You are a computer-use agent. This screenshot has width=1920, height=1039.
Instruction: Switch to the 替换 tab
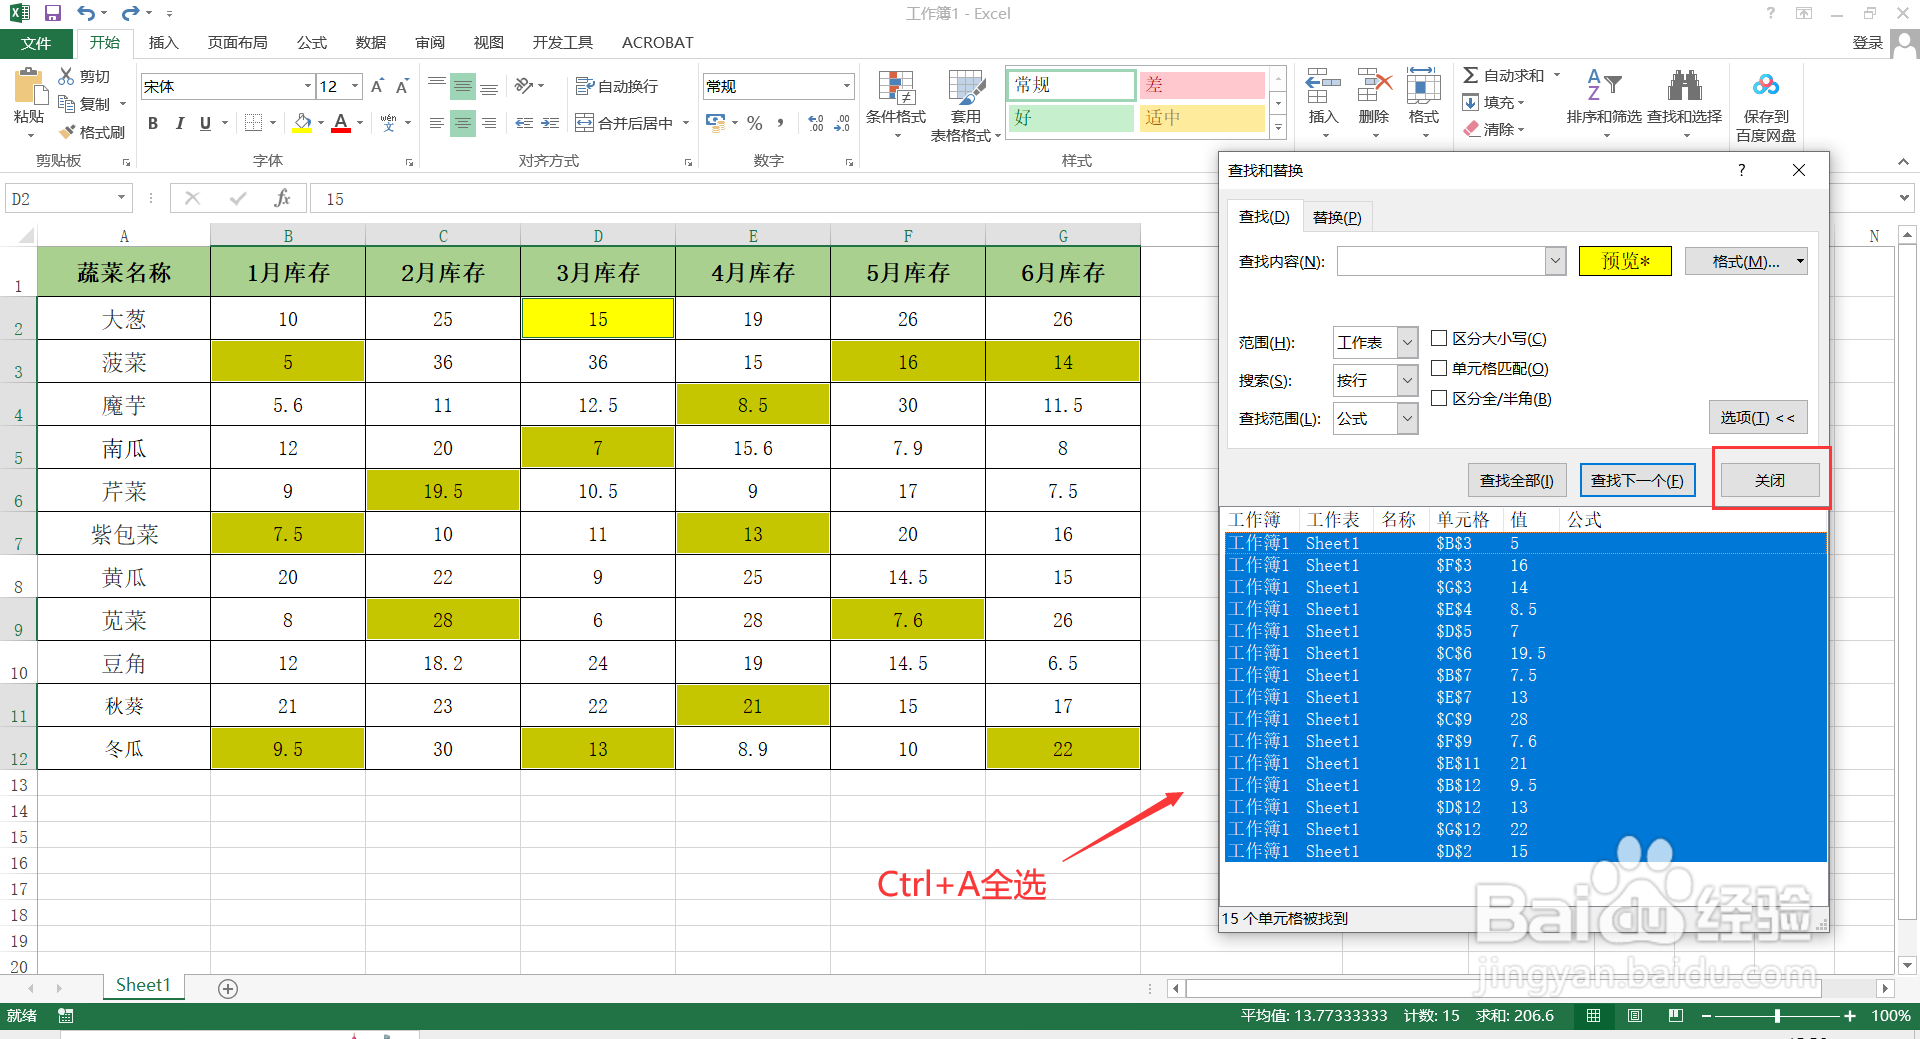(1337, 216)
